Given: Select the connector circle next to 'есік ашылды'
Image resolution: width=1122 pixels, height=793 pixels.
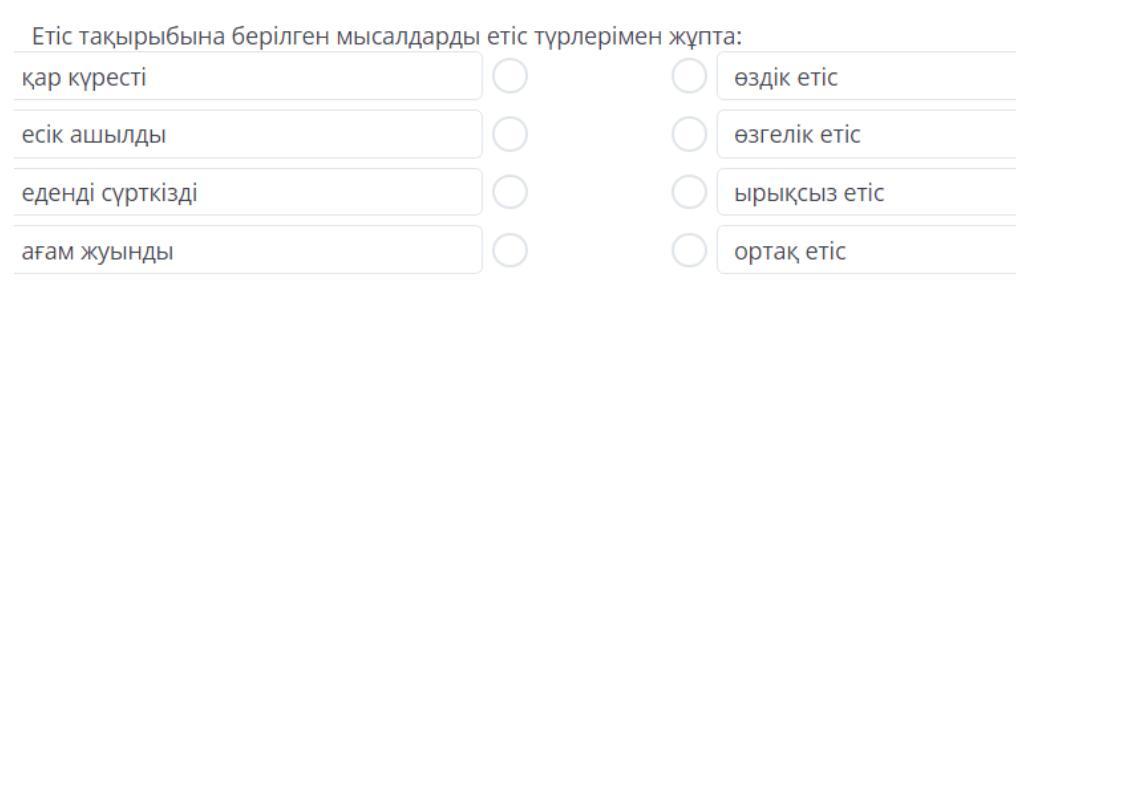Looking at the screenshot, I should 510,135.
